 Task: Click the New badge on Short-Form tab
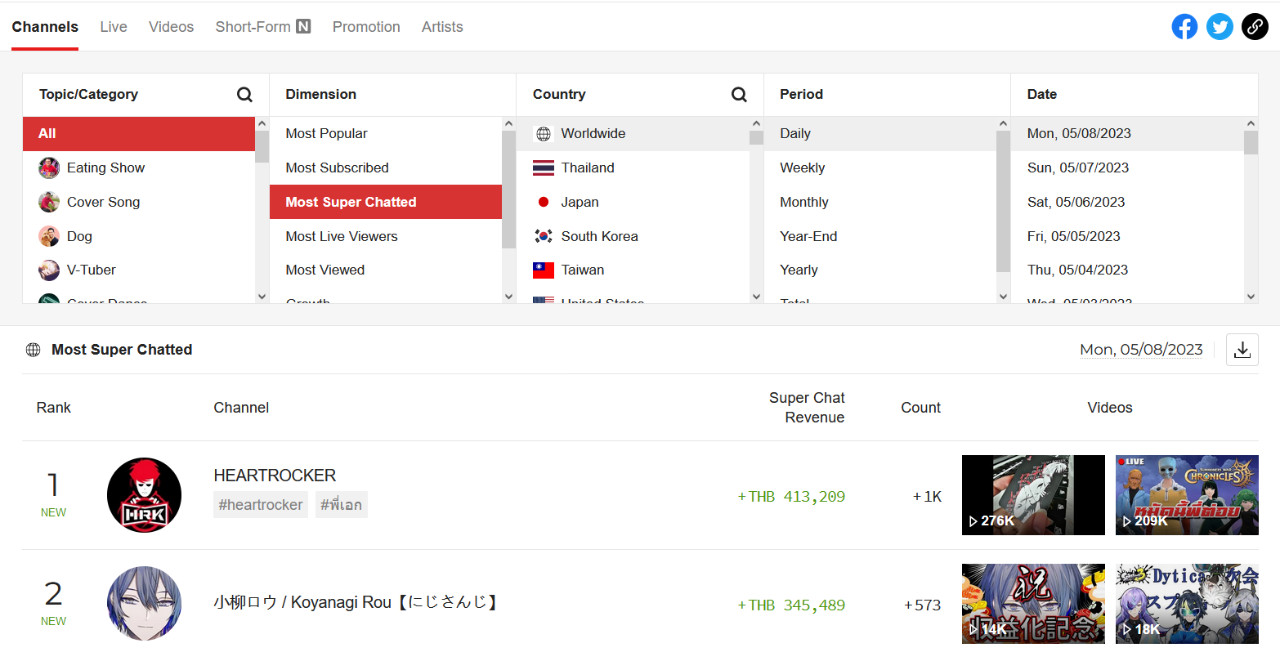click(x=303, y=27)
